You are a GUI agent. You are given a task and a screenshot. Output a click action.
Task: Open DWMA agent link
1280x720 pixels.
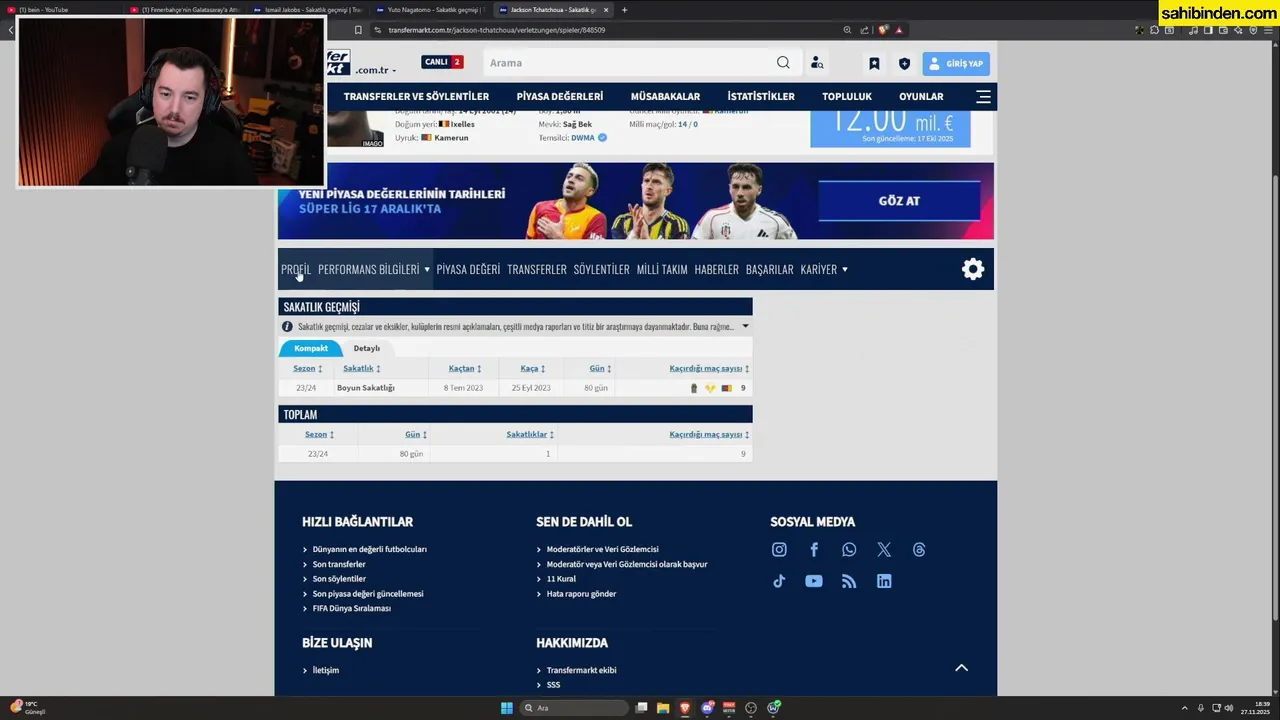pyautogui.click(x=583, y=138)
